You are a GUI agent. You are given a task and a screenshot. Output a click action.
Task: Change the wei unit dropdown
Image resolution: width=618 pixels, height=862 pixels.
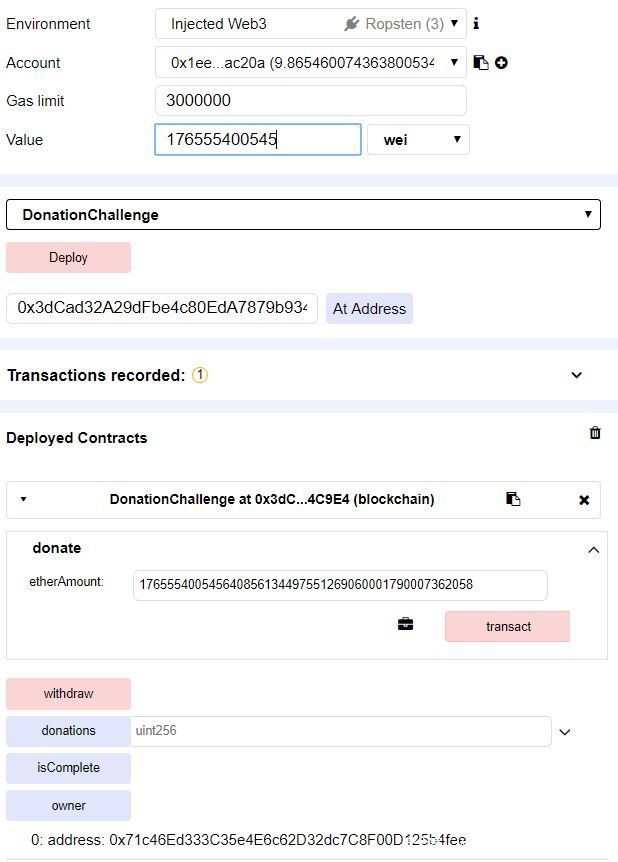418,140
